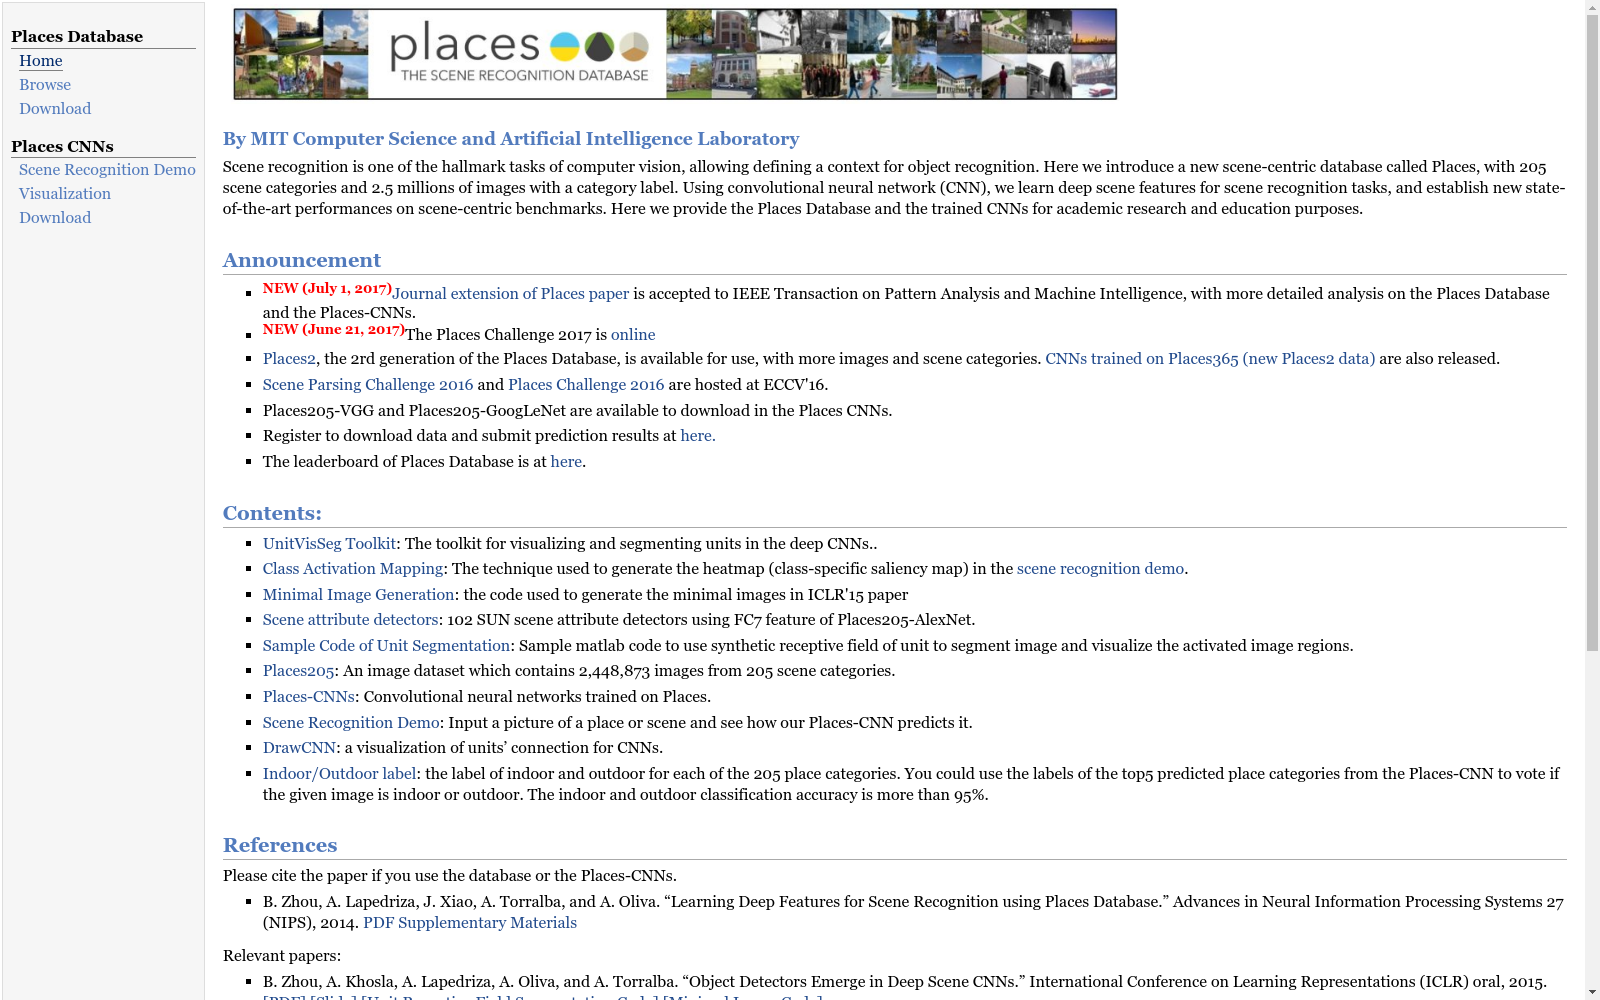Click the MIT CSAIL heading text
Screen dimensions: 1600x1000
click(x=511, y=139)
